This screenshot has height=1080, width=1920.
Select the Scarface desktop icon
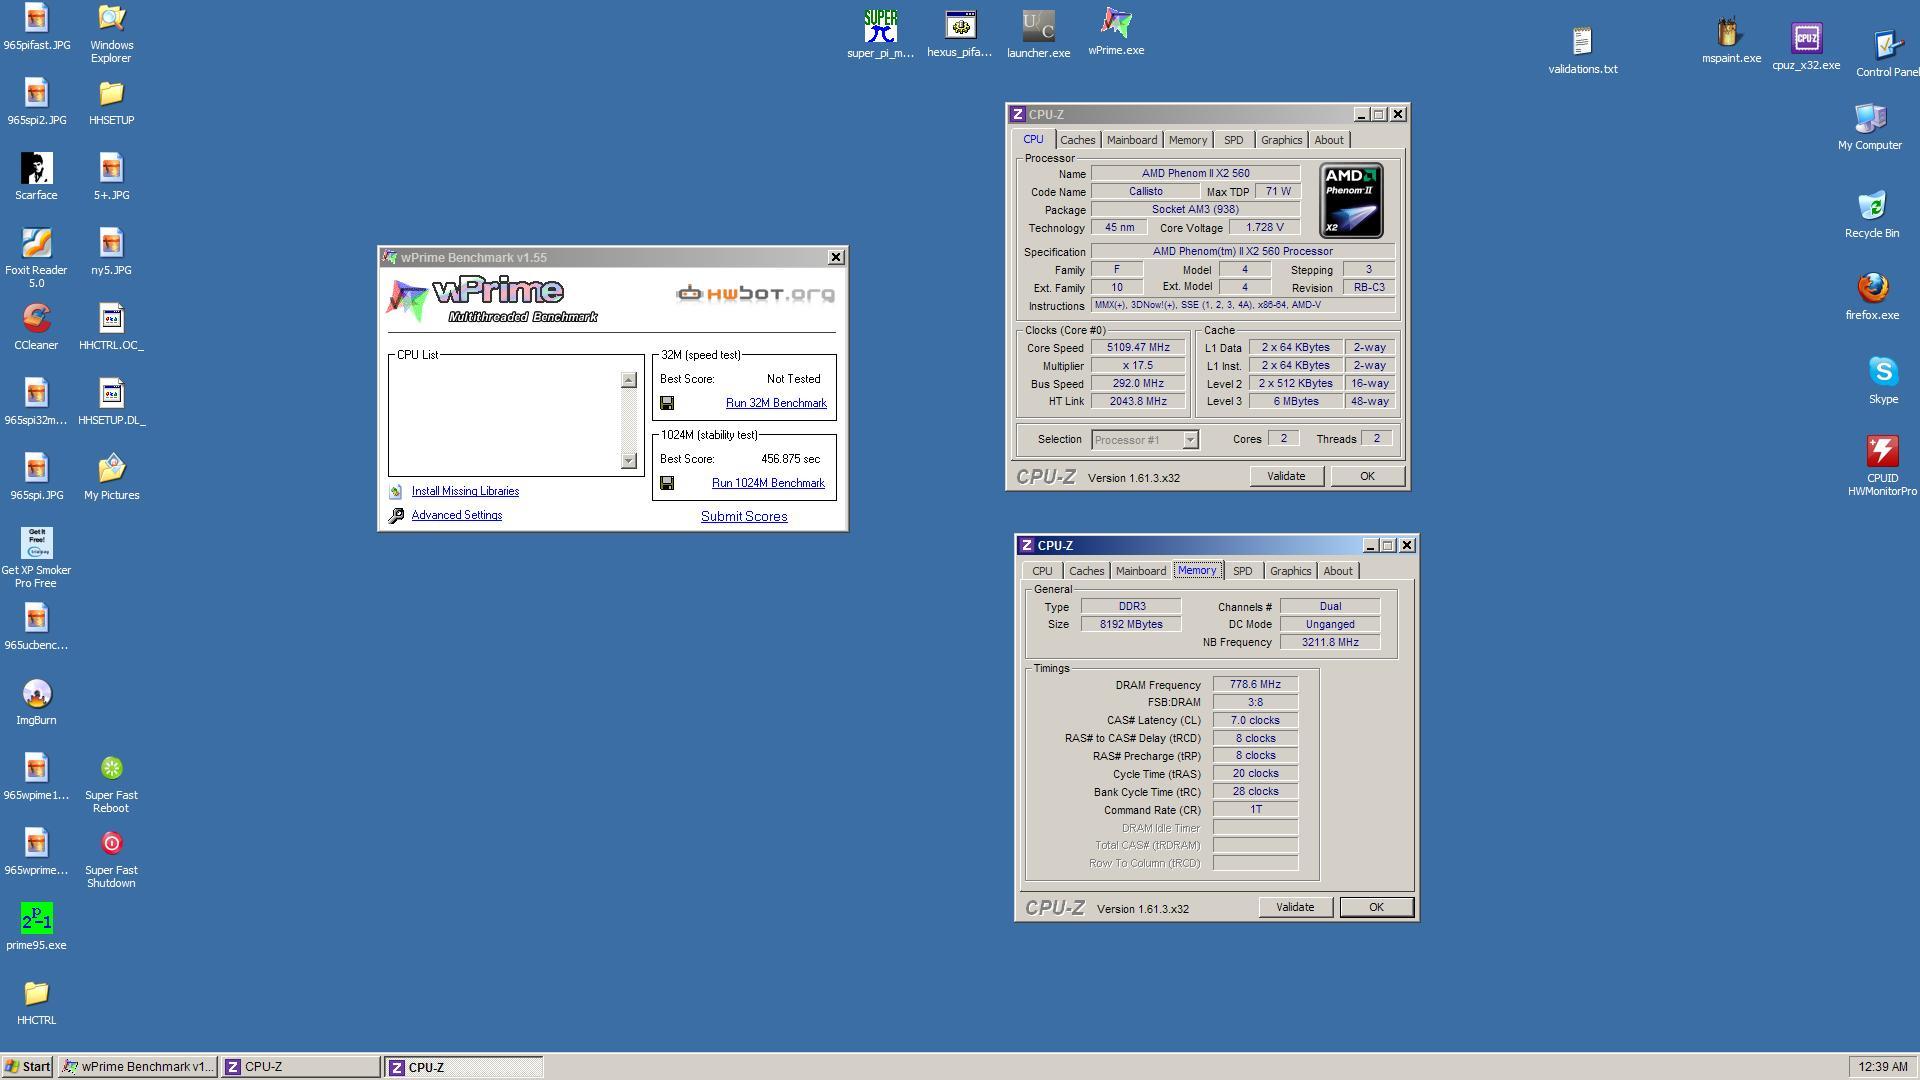click(x=36, y=177)
